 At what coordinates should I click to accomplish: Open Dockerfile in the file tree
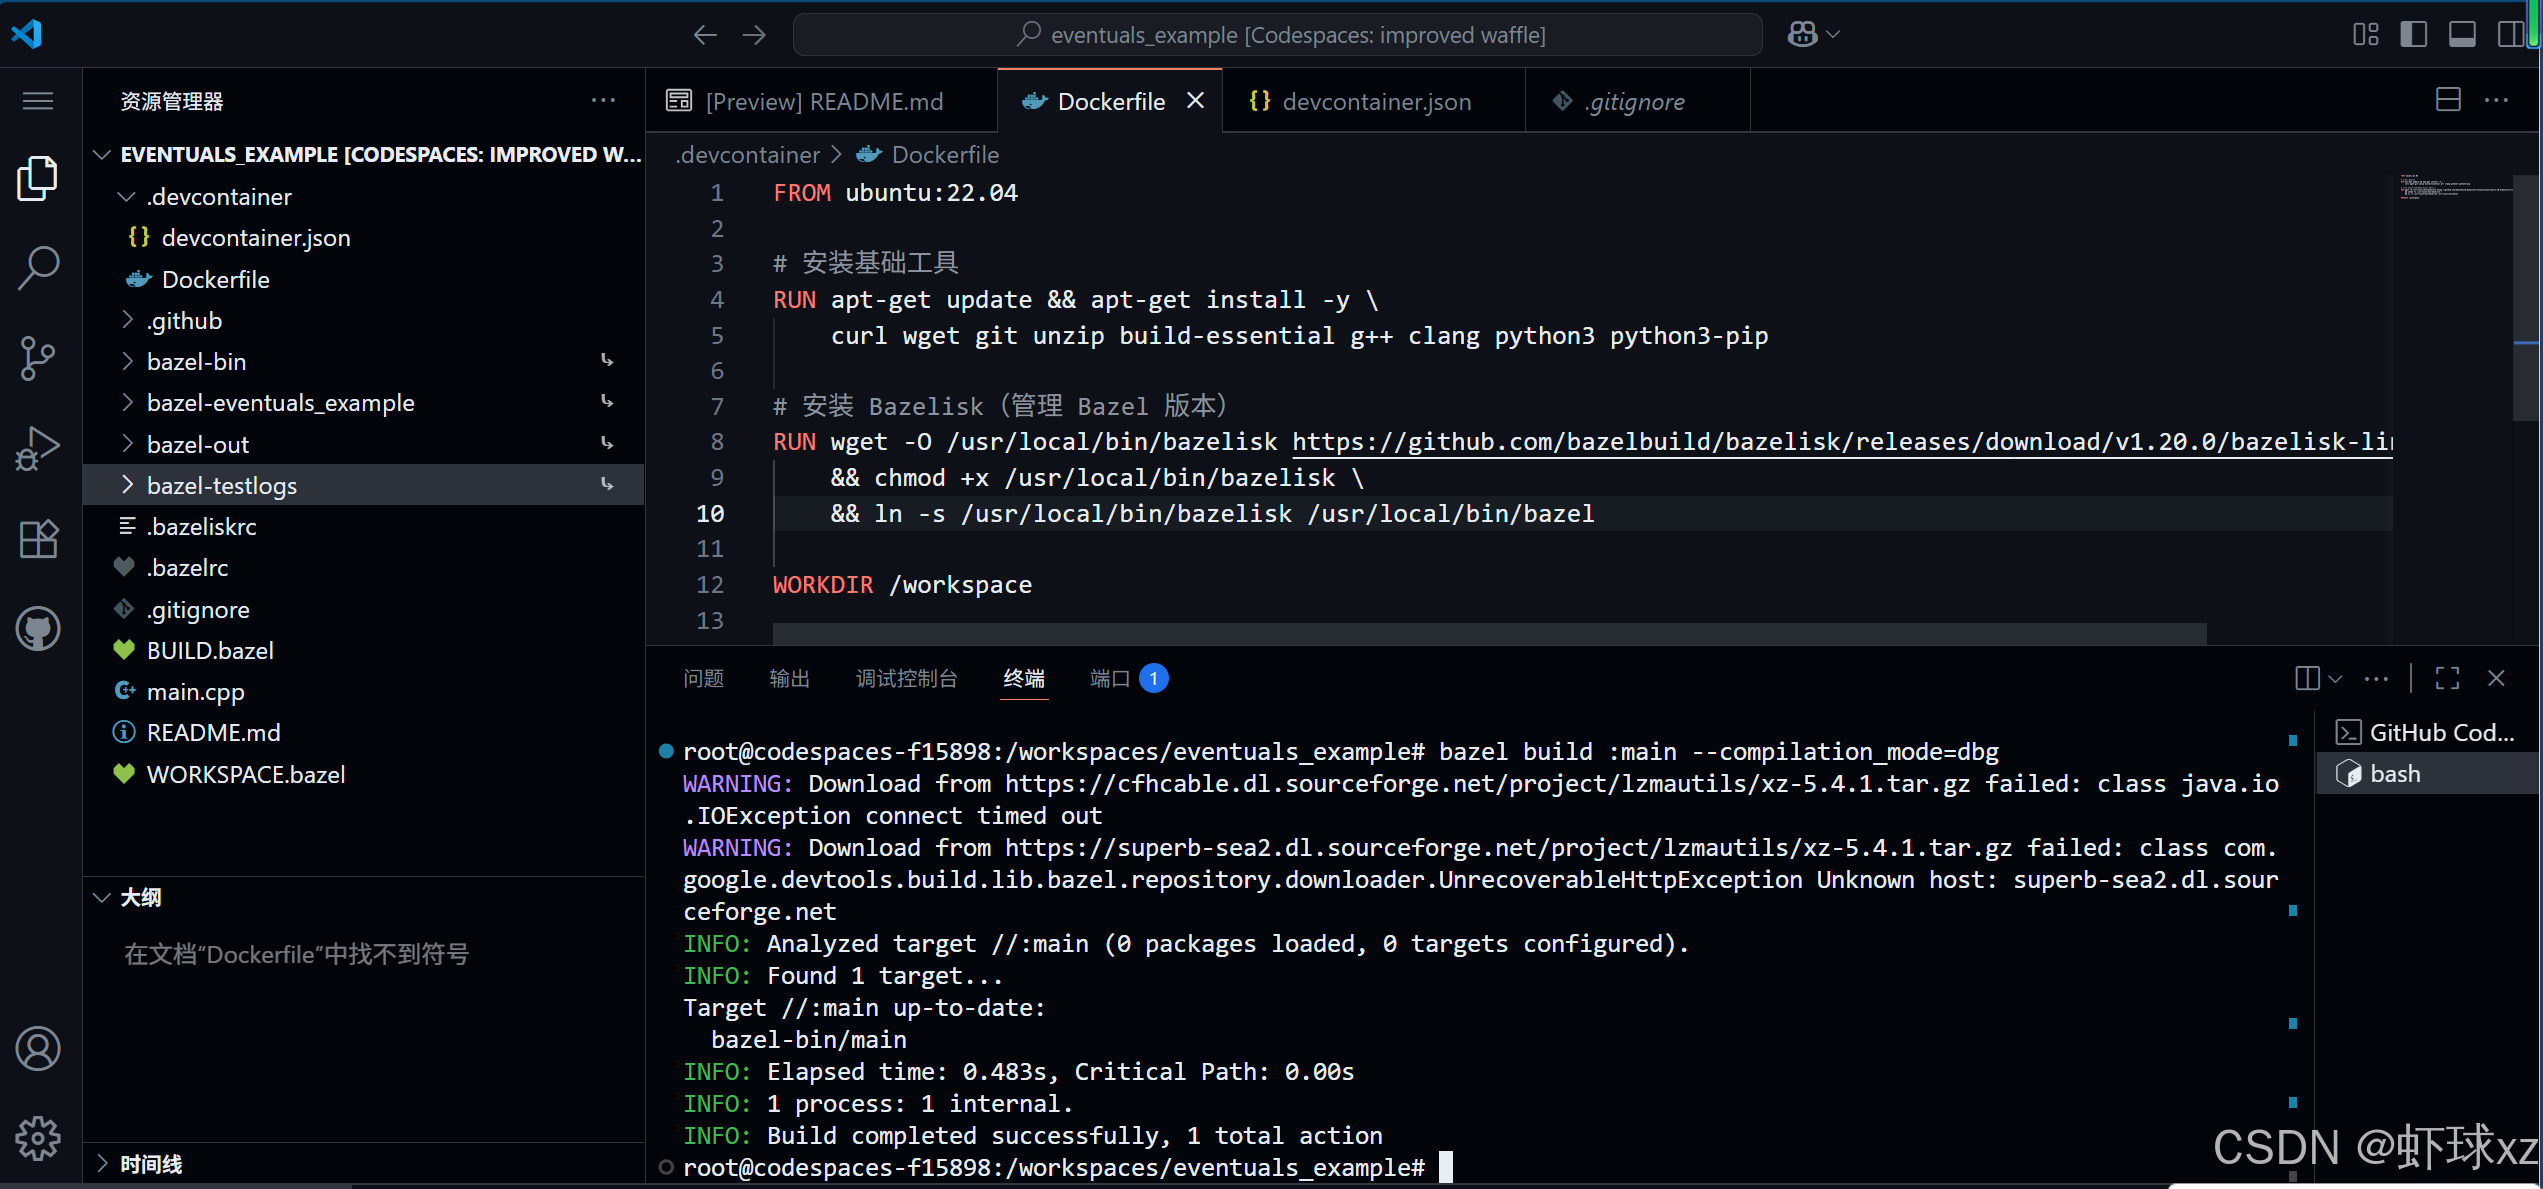coord(365,280)
